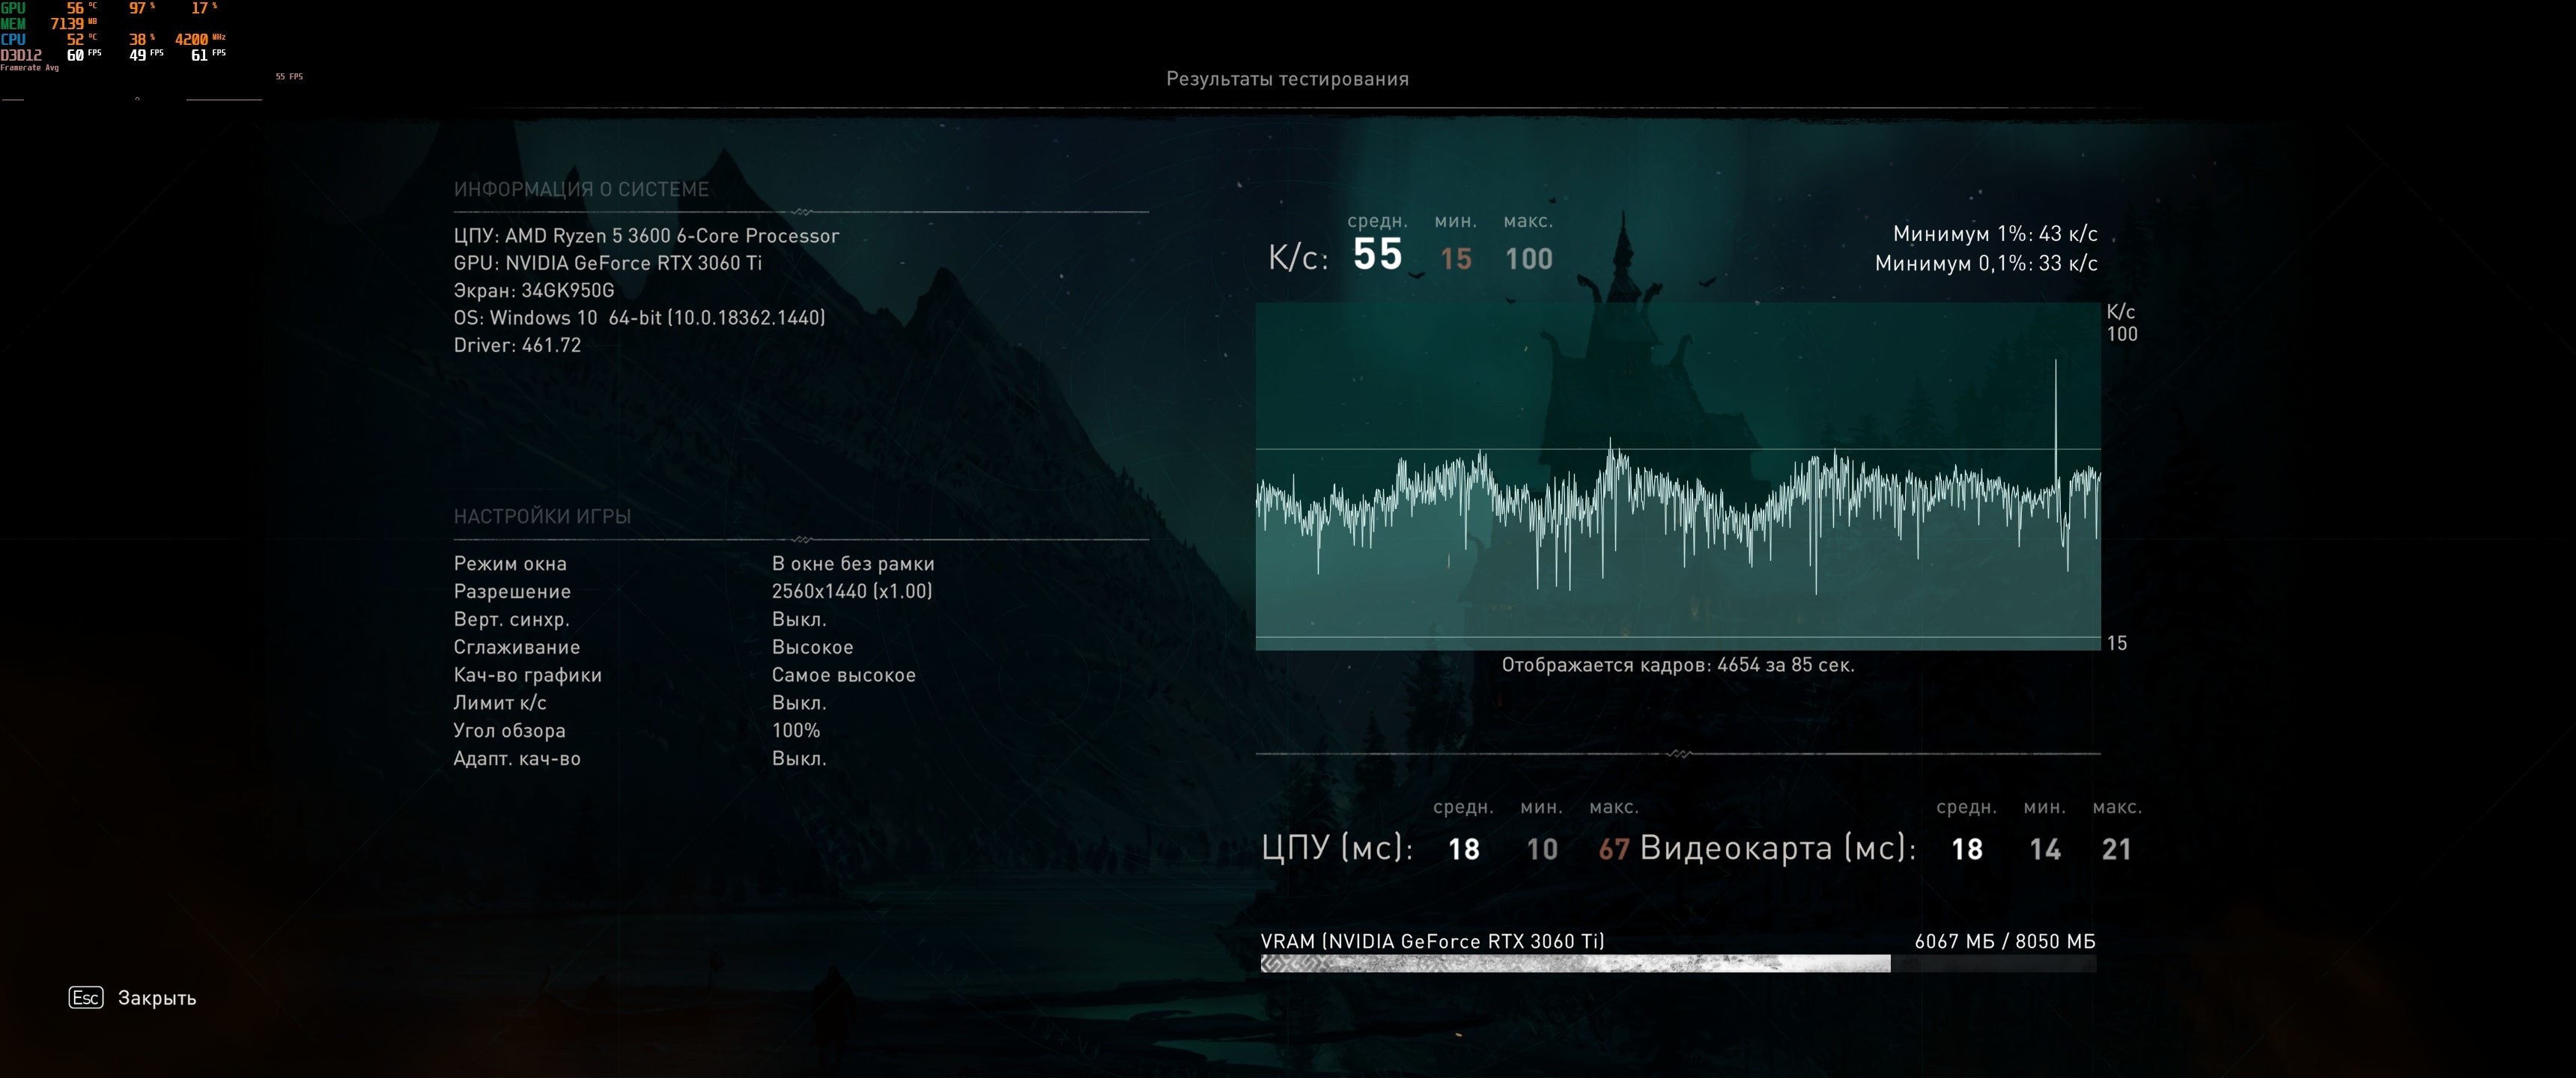Click the Экран: 34GK950G line

(534, 290)
